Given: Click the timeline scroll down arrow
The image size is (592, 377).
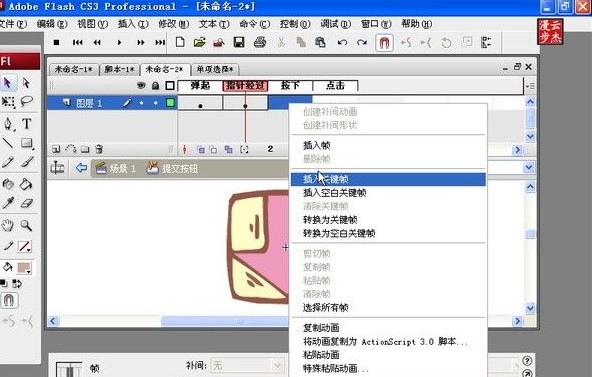Looking at the screenshot, I should pyautogui.click(x=530, y=136).
